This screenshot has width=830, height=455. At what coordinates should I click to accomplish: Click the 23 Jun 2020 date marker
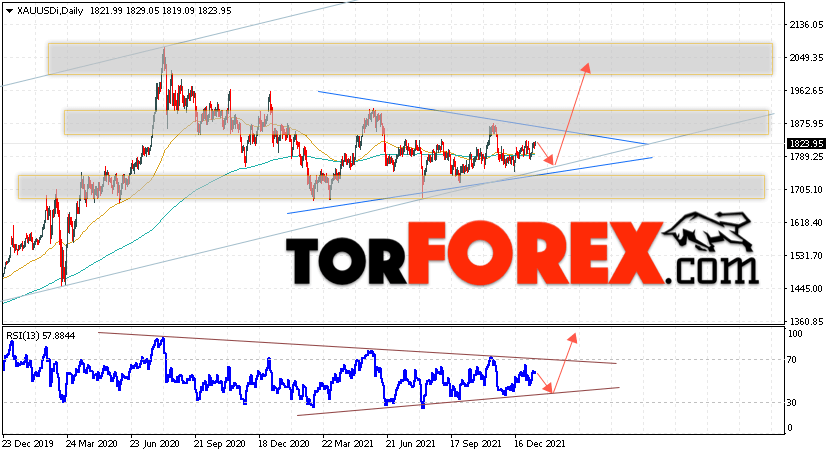pyautogui.click(x=155, y=443)
